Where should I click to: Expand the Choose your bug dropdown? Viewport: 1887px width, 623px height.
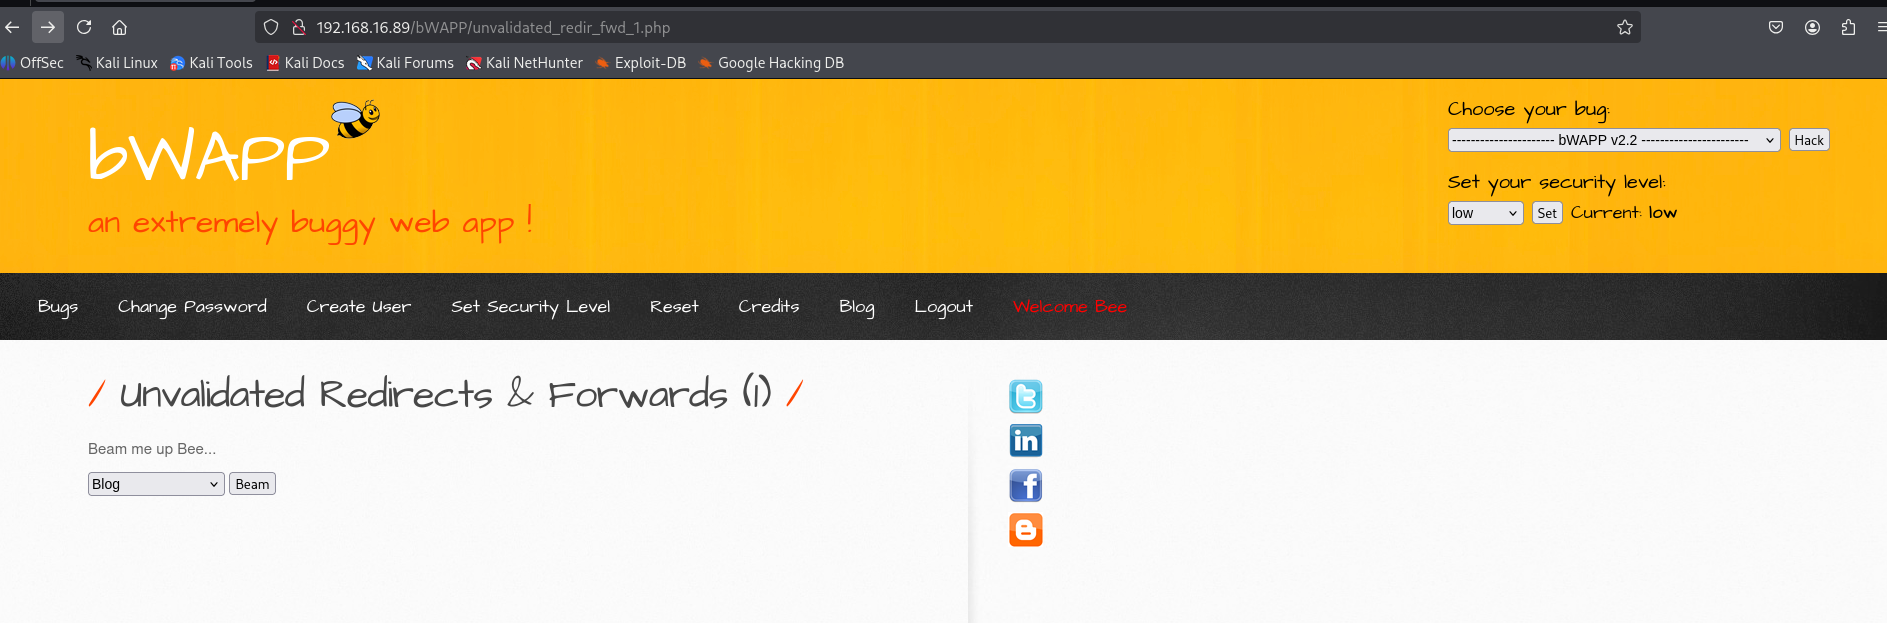point(1614,140)
